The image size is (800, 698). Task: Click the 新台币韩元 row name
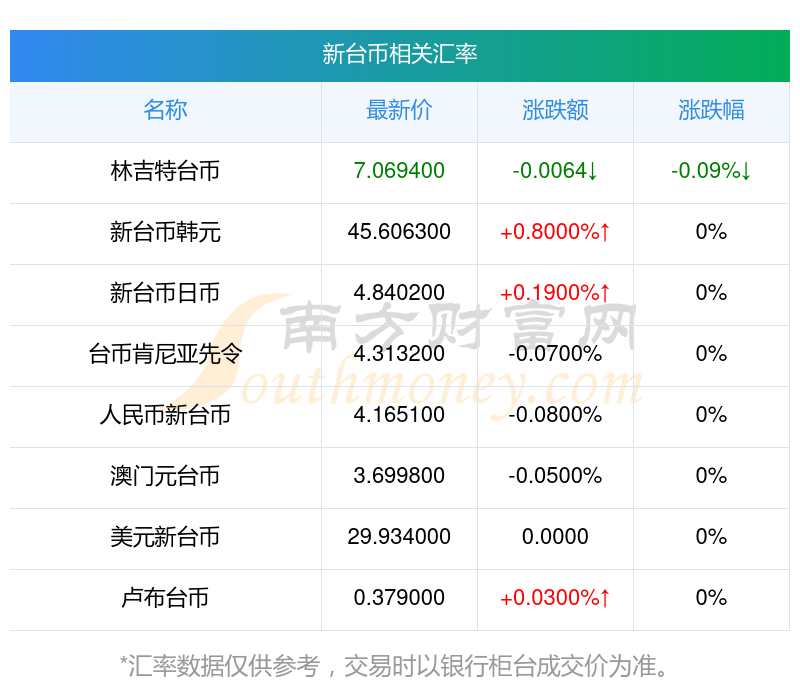click(x=165, y=232)
